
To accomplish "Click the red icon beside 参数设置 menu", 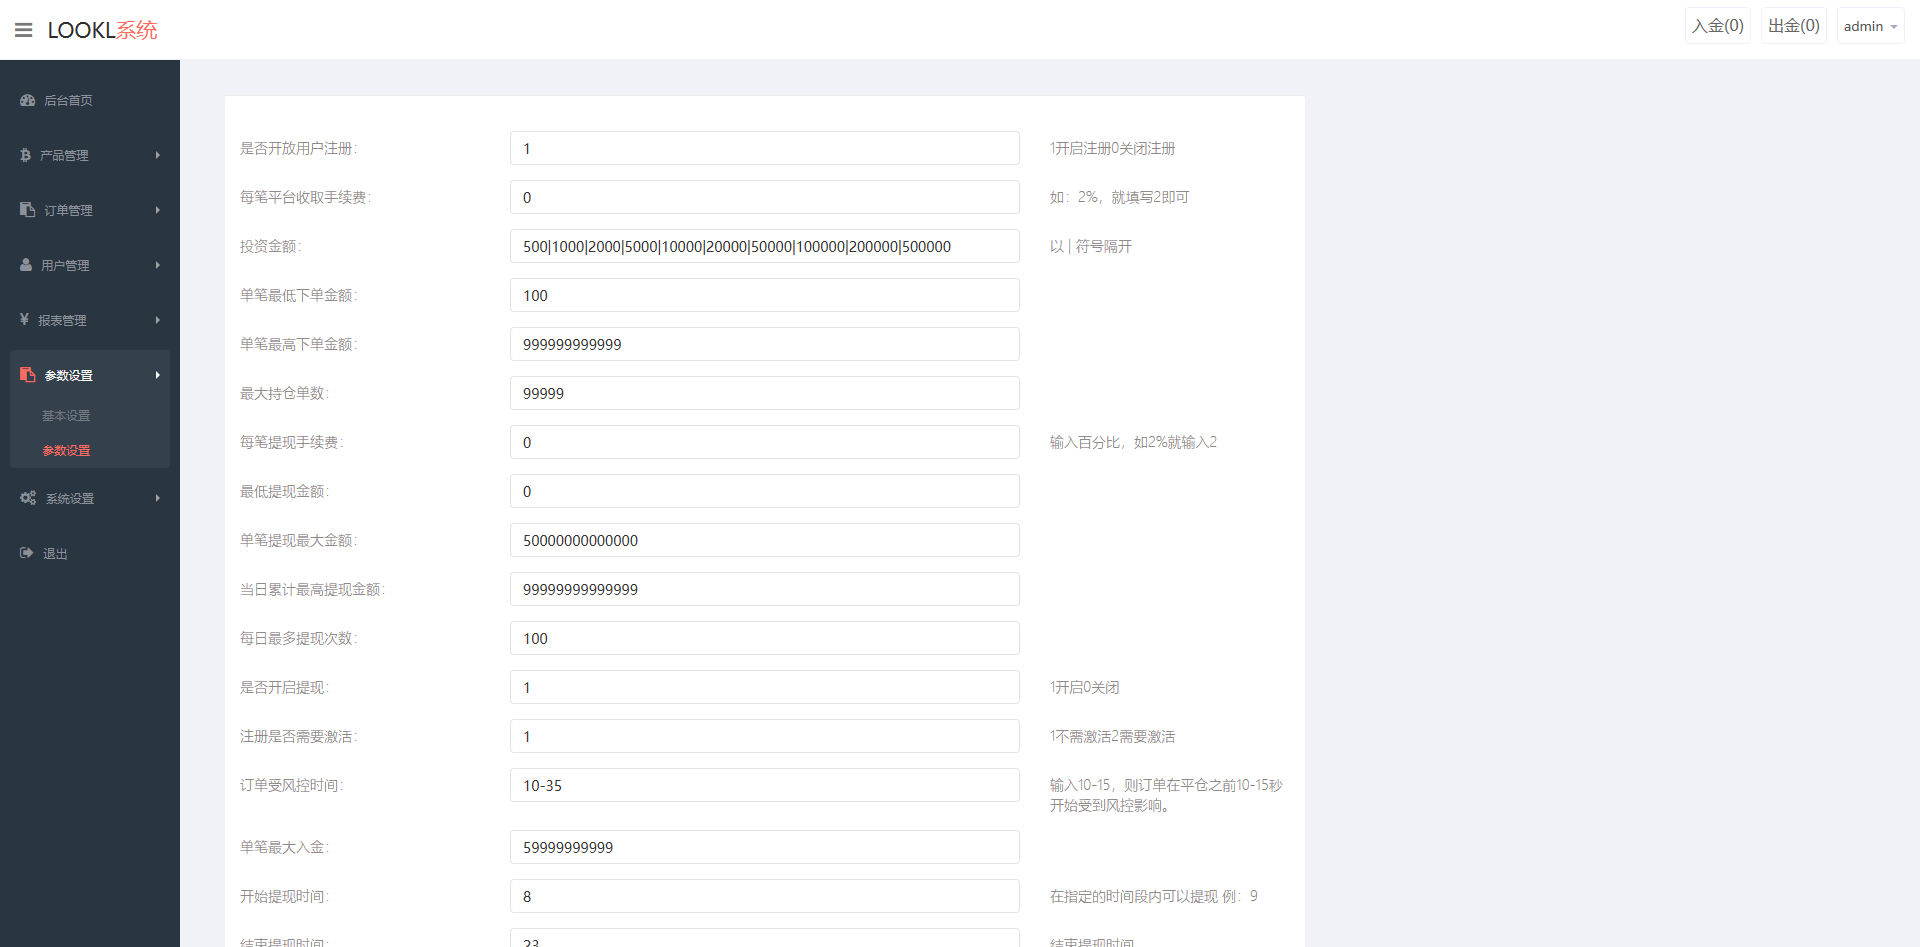I will tap(27, 375).
